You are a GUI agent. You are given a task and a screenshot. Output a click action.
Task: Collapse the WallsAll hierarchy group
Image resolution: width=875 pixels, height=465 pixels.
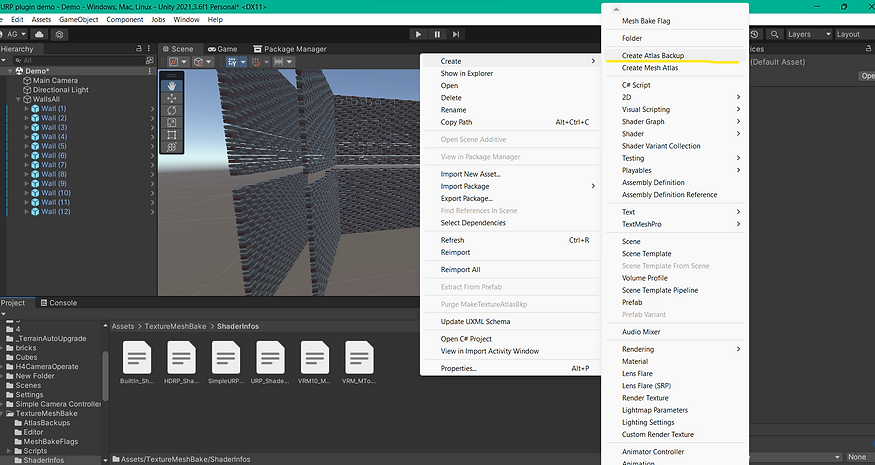[x=19, y=99]
